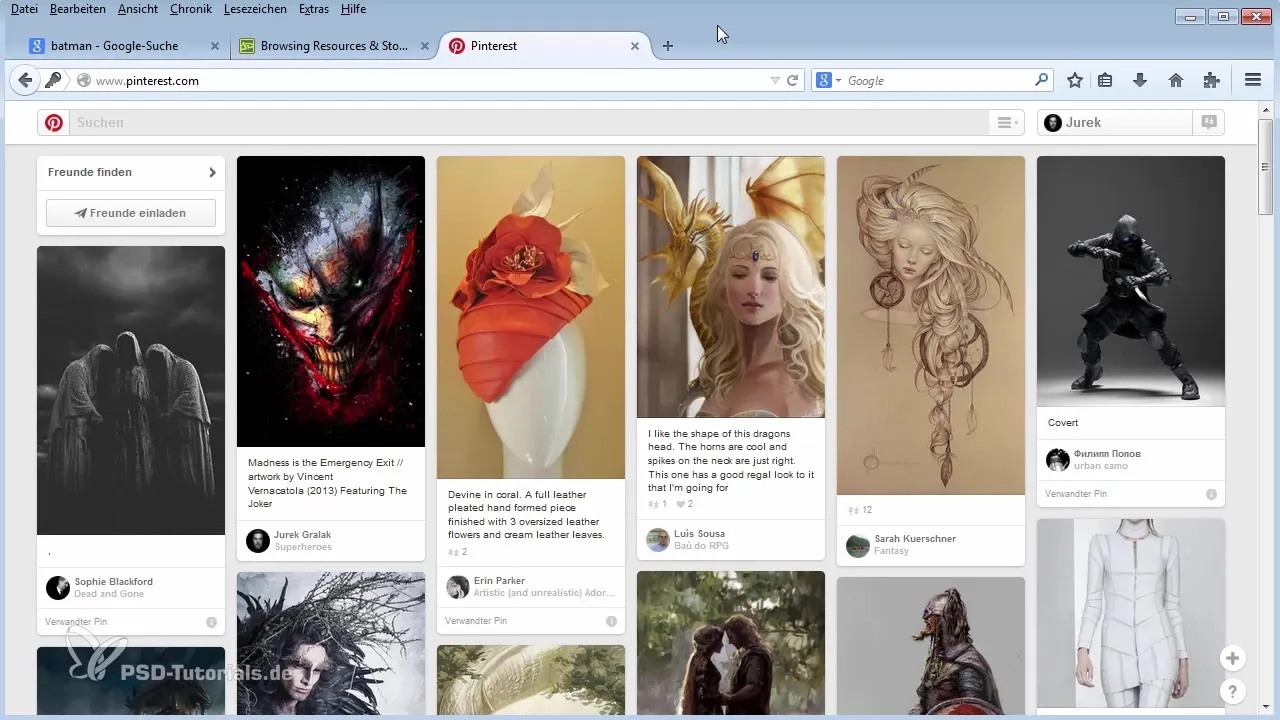Screen dimensions: 1280x720
Task: Click Филипп Попов profile avatar
Action: click(x=1058, y=460)
